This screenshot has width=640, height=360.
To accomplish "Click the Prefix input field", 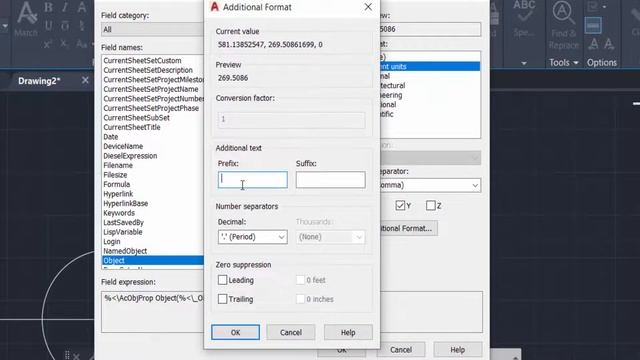I will (x=253, y=180).
